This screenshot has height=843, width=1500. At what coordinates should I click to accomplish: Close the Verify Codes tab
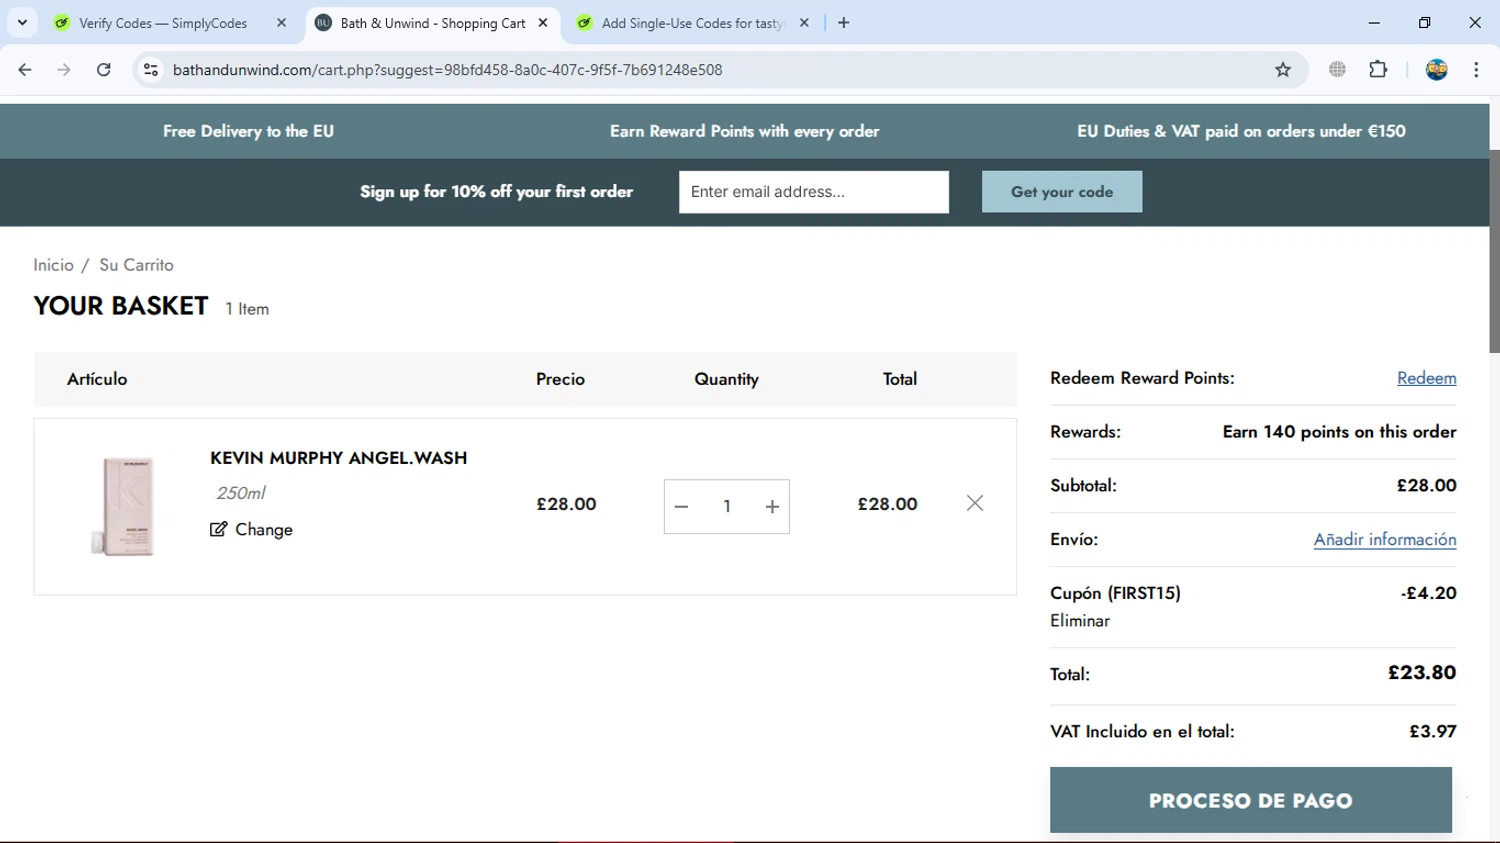[281, 22]
